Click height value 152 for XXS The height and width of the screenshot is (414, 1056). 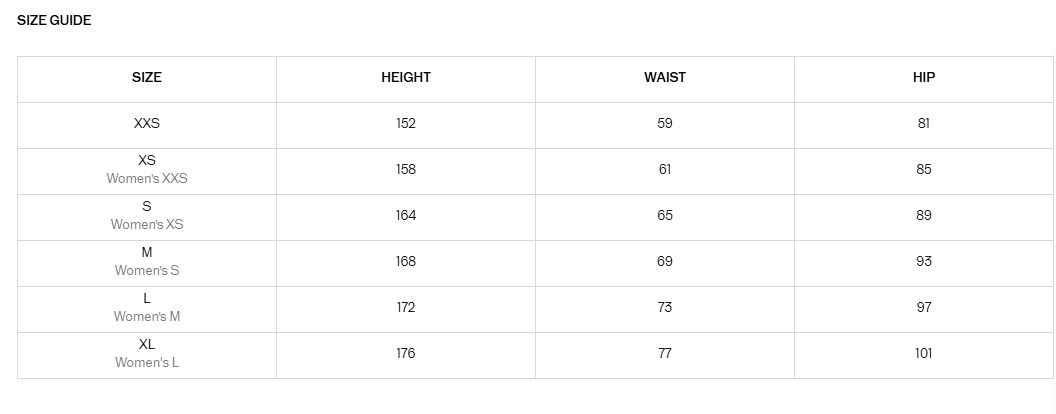pyautogui.click(x=406, y=124)
